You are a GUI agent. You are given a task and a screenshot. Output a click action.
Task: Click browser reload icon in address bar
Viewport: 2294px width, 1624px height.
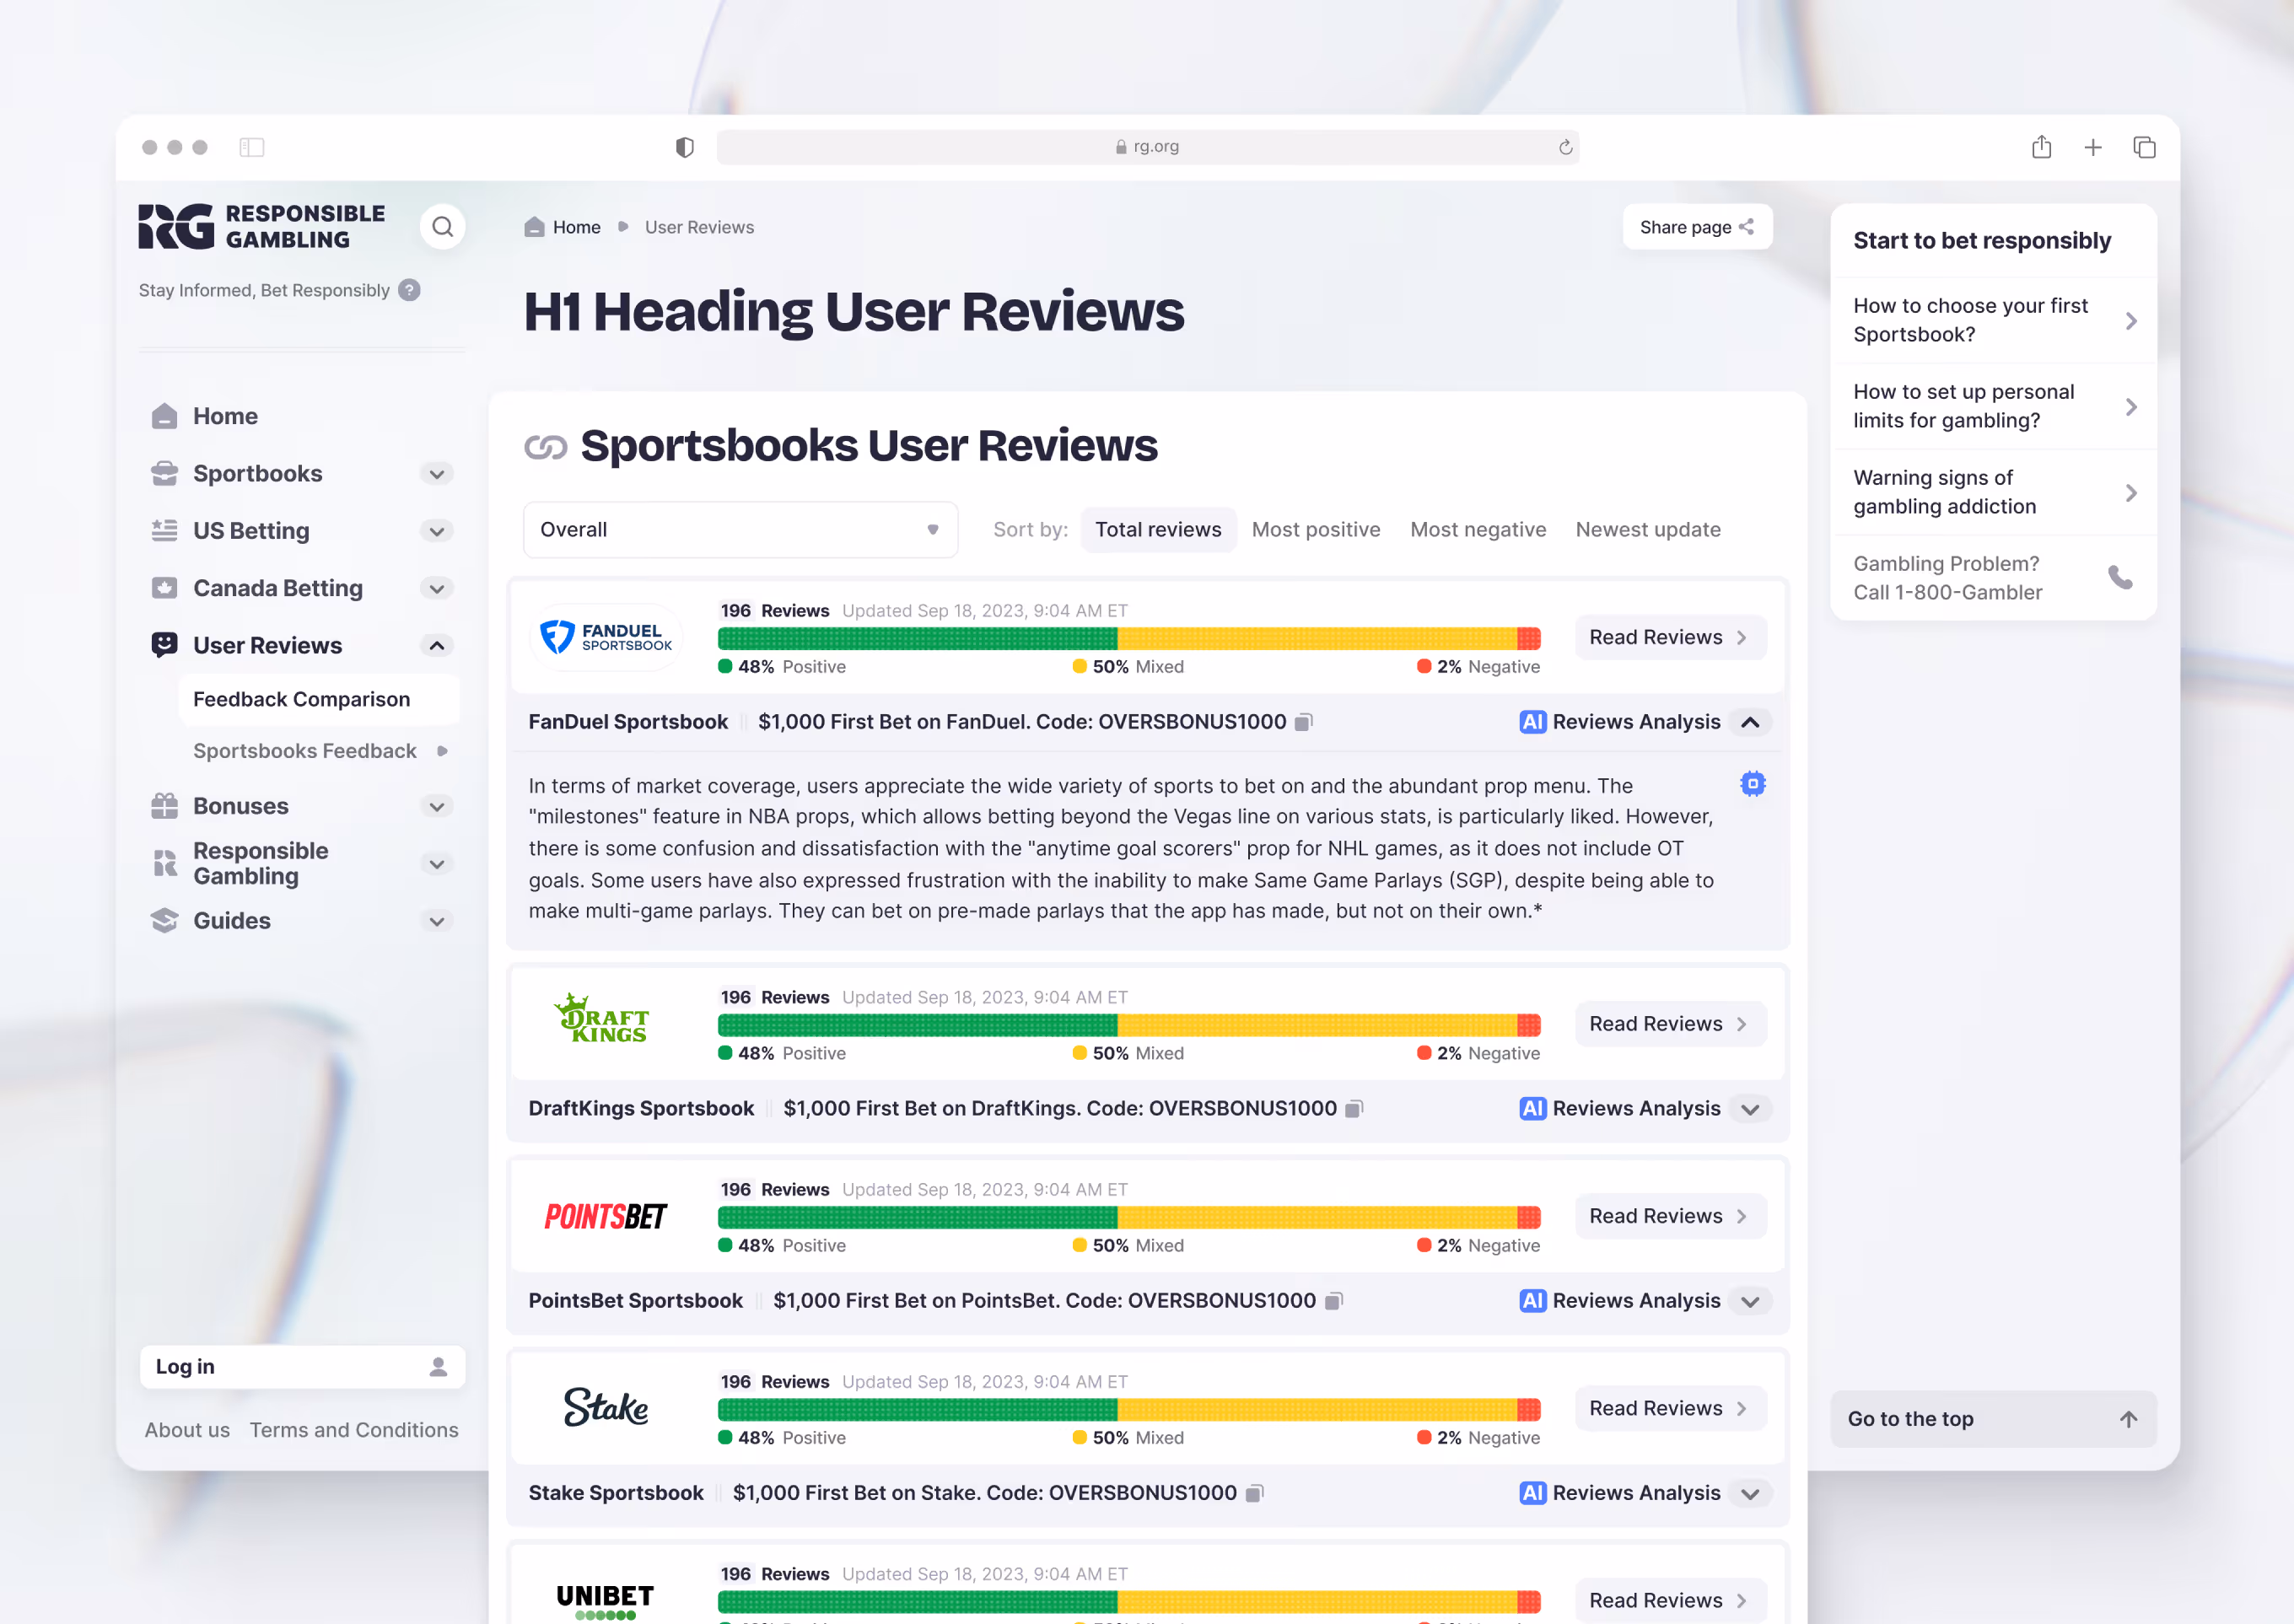pos(1565,147)
